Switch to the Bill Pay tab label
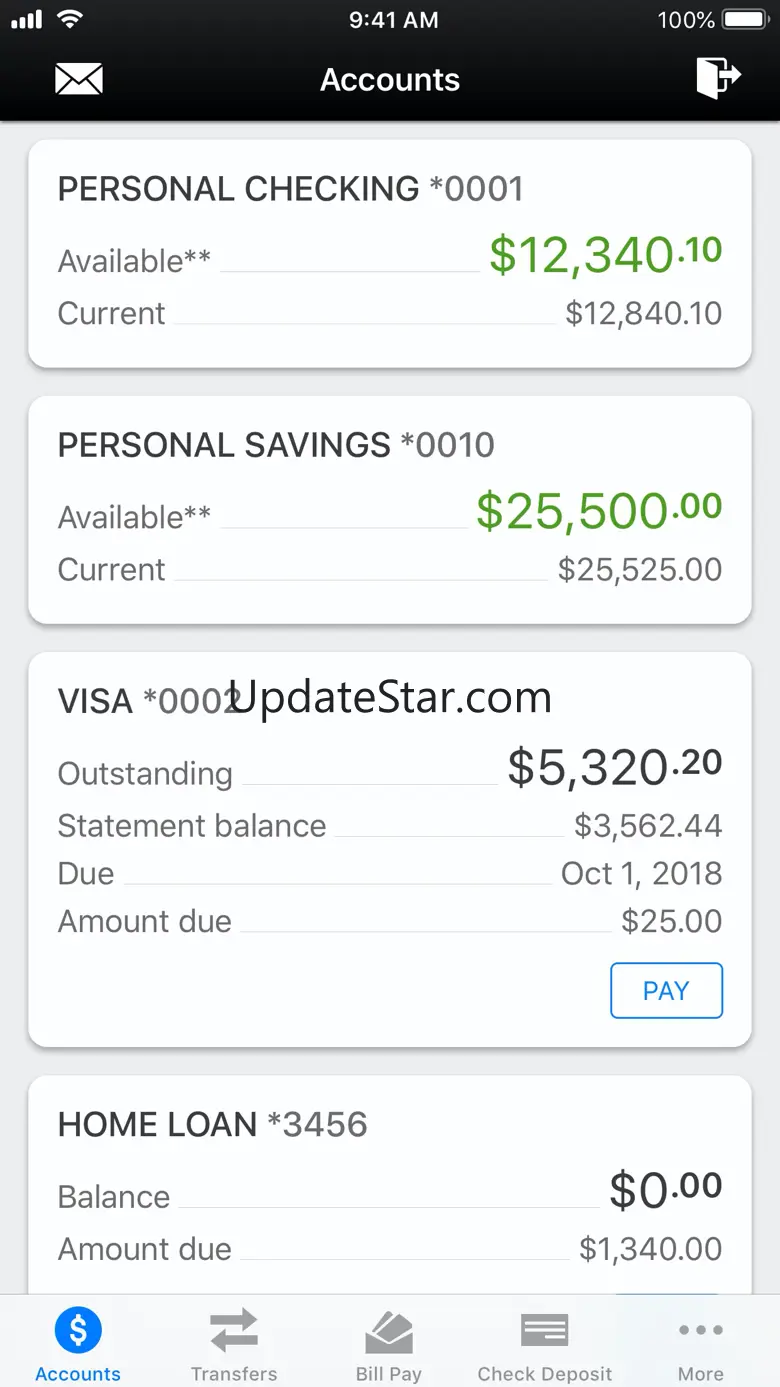780x1387 pixels. coord(389,1374)
